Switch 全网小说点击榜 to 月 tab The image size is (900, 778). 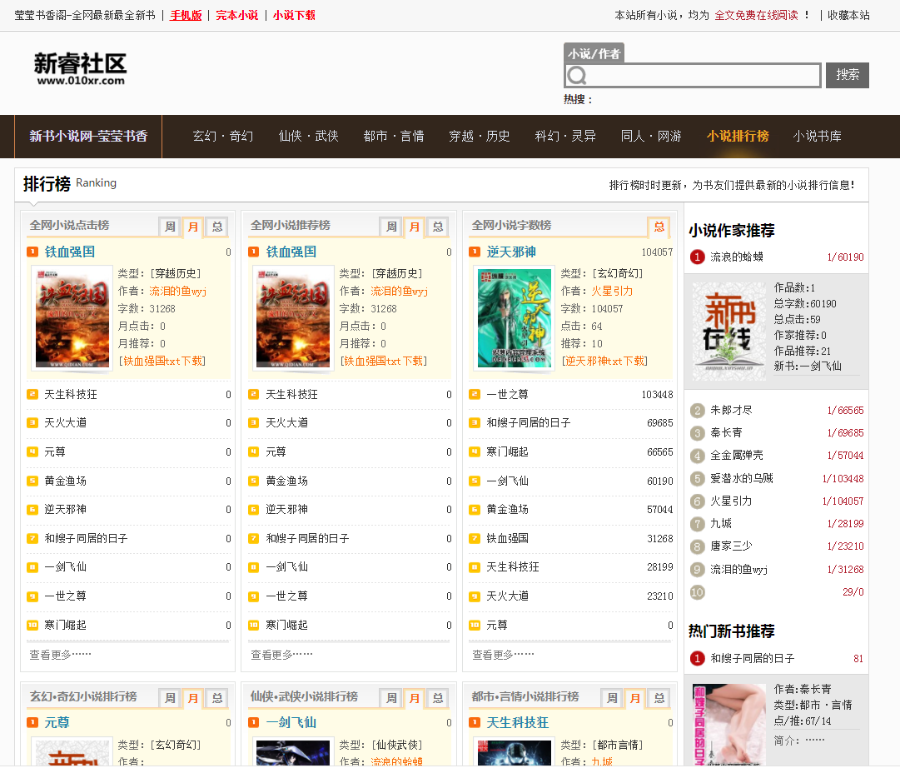pyautogui.click(x=193, y=227)
